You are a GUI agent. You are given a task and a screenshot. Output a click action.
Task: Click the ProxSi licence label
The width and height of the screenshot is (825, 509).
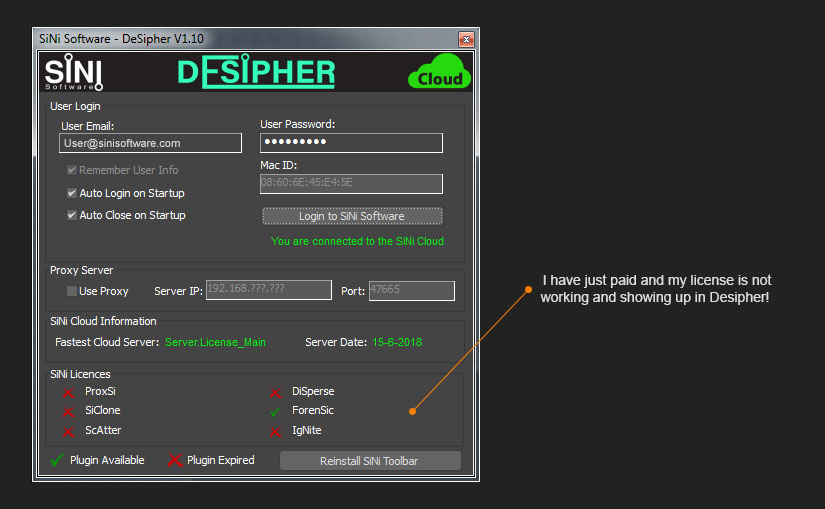[100, 391]
